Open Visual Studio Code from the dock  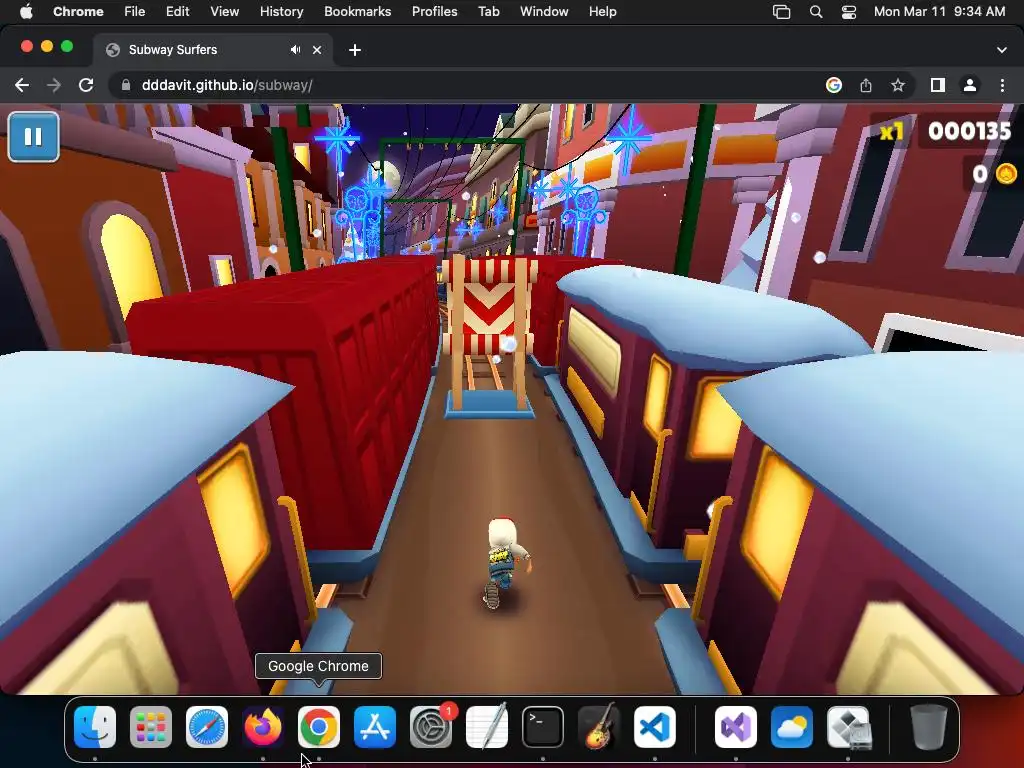tap(655, 727)
